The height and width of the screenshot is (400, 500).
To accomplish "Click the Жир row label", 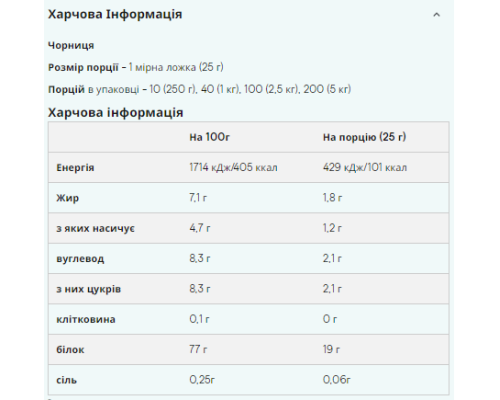I will point(68,198).
